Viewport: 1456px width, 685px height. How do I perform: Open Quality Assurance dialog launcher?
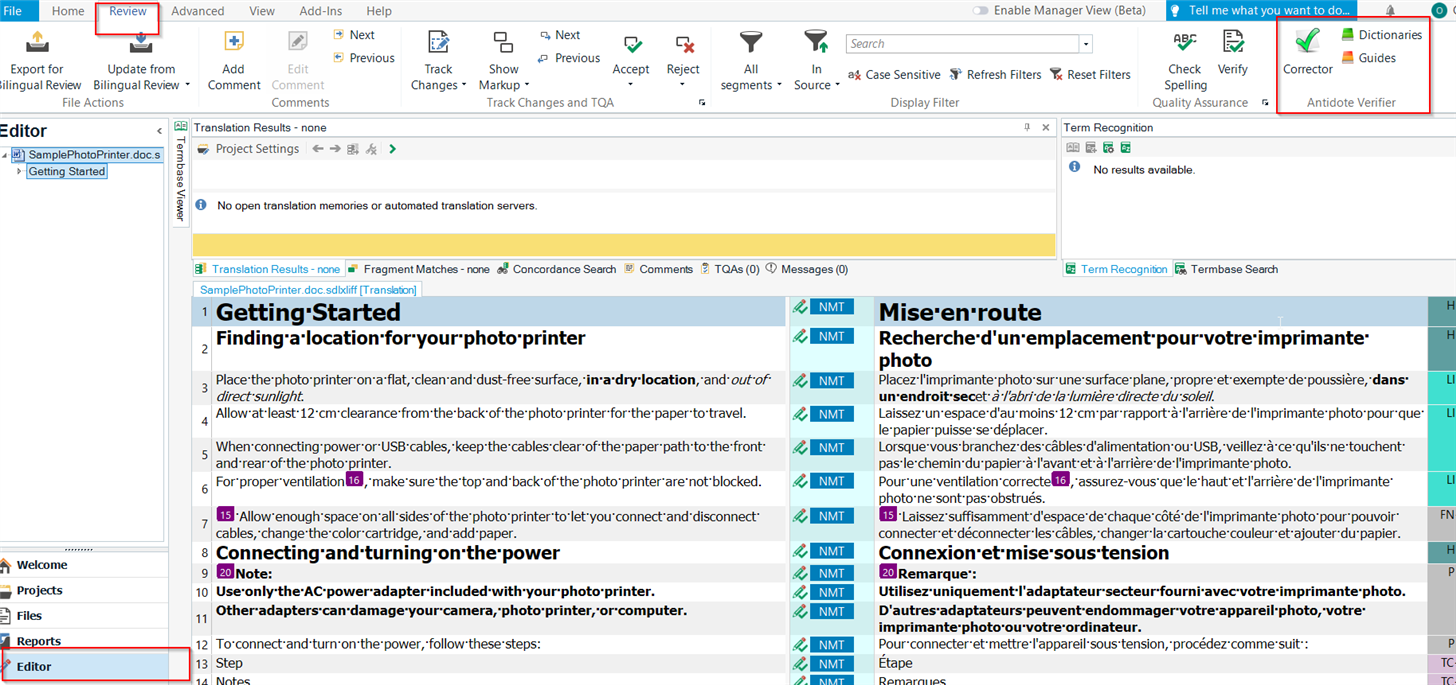pos(1265,103)
